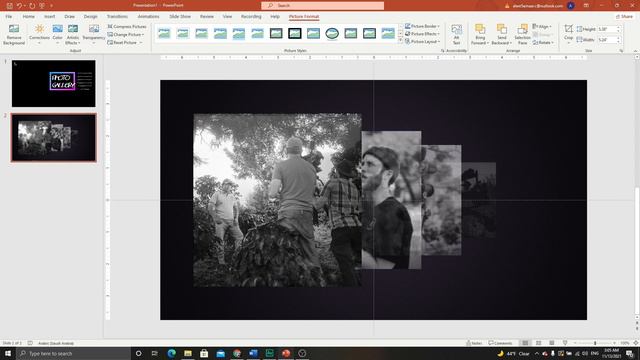
Task: Switch to the Design tab
Action: tap(91, 16)
